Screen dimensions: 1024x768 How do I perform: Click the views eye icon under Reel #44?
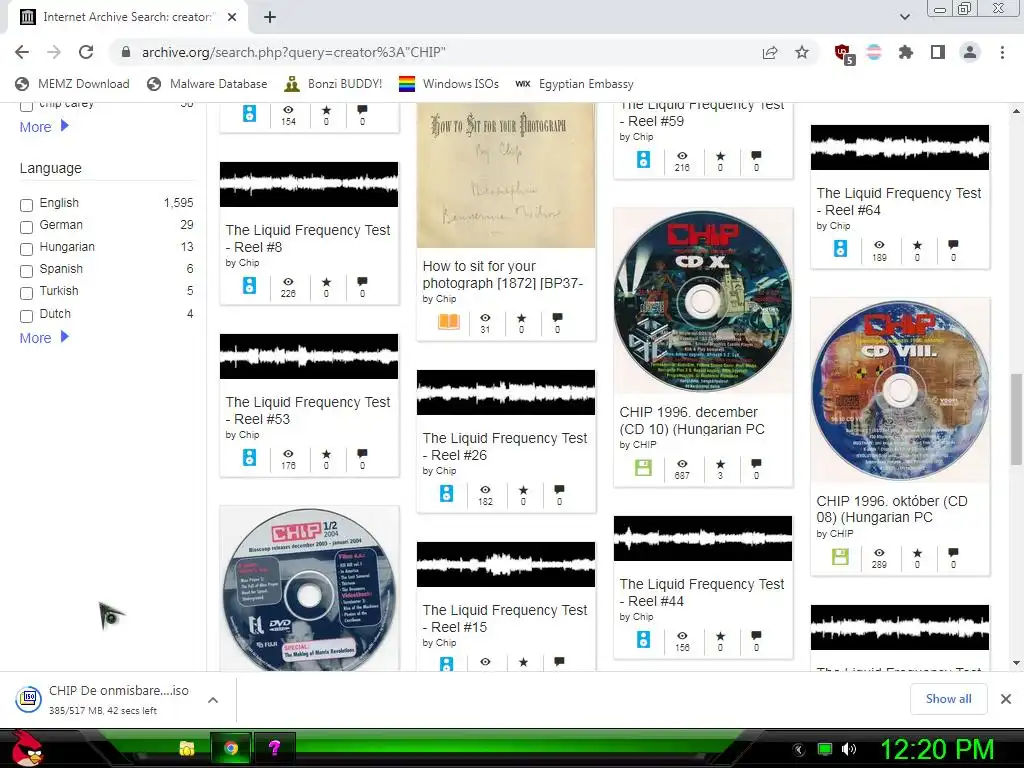[682, 635]
